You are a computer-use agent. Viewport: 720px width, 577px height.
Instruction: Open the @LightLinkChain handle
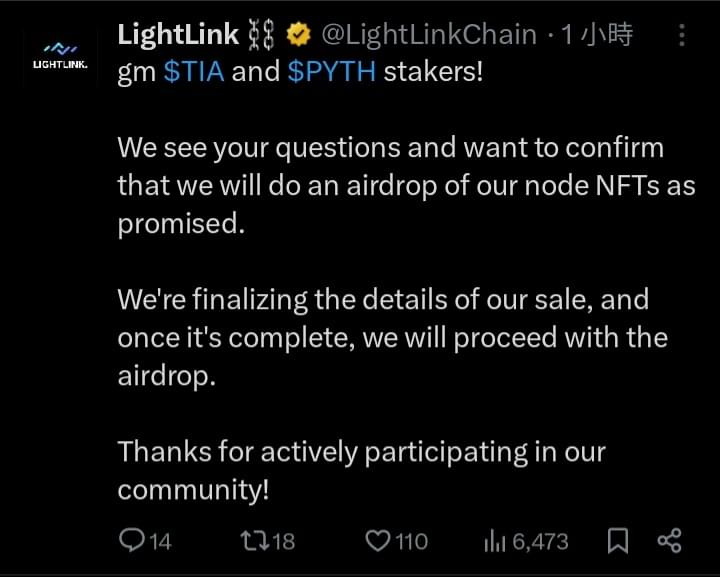coord(429,35)
